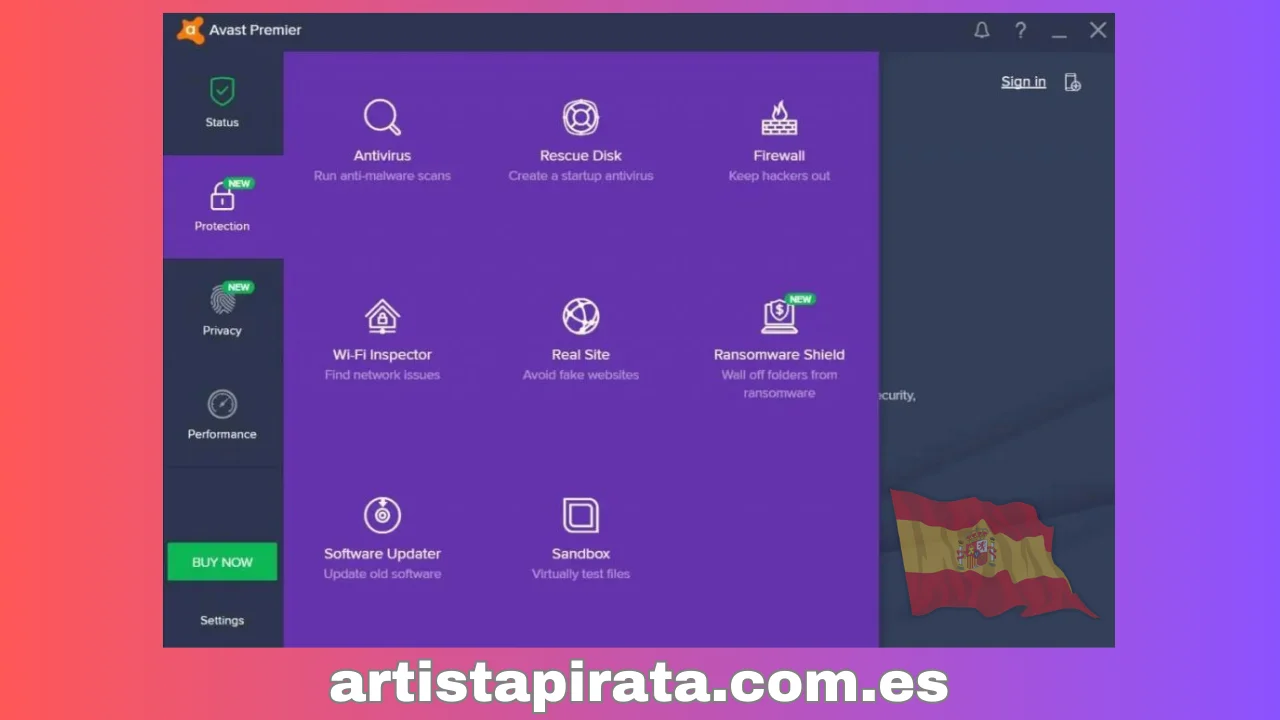Click the device icon beside Sign in
This screenshot has width=1280, height=720.
(x=1072, y=82)
